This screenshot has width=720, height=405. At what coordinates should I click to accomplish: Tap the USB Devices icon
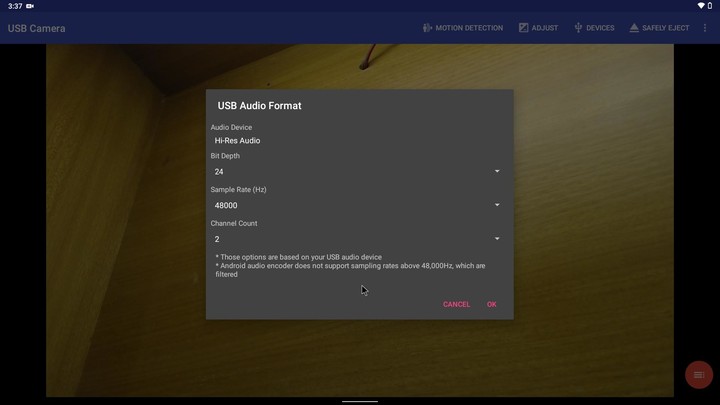pyautogui.click(x=578, y=28)
